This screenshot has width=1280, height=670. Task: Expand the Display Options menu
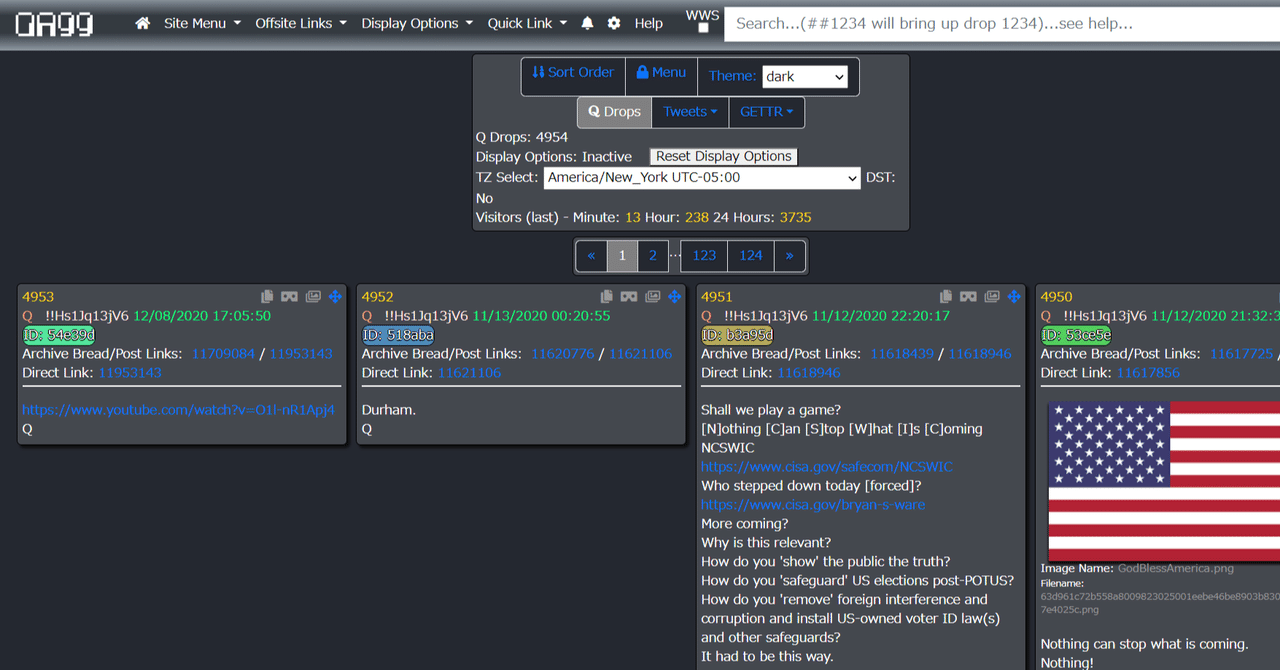417,23
